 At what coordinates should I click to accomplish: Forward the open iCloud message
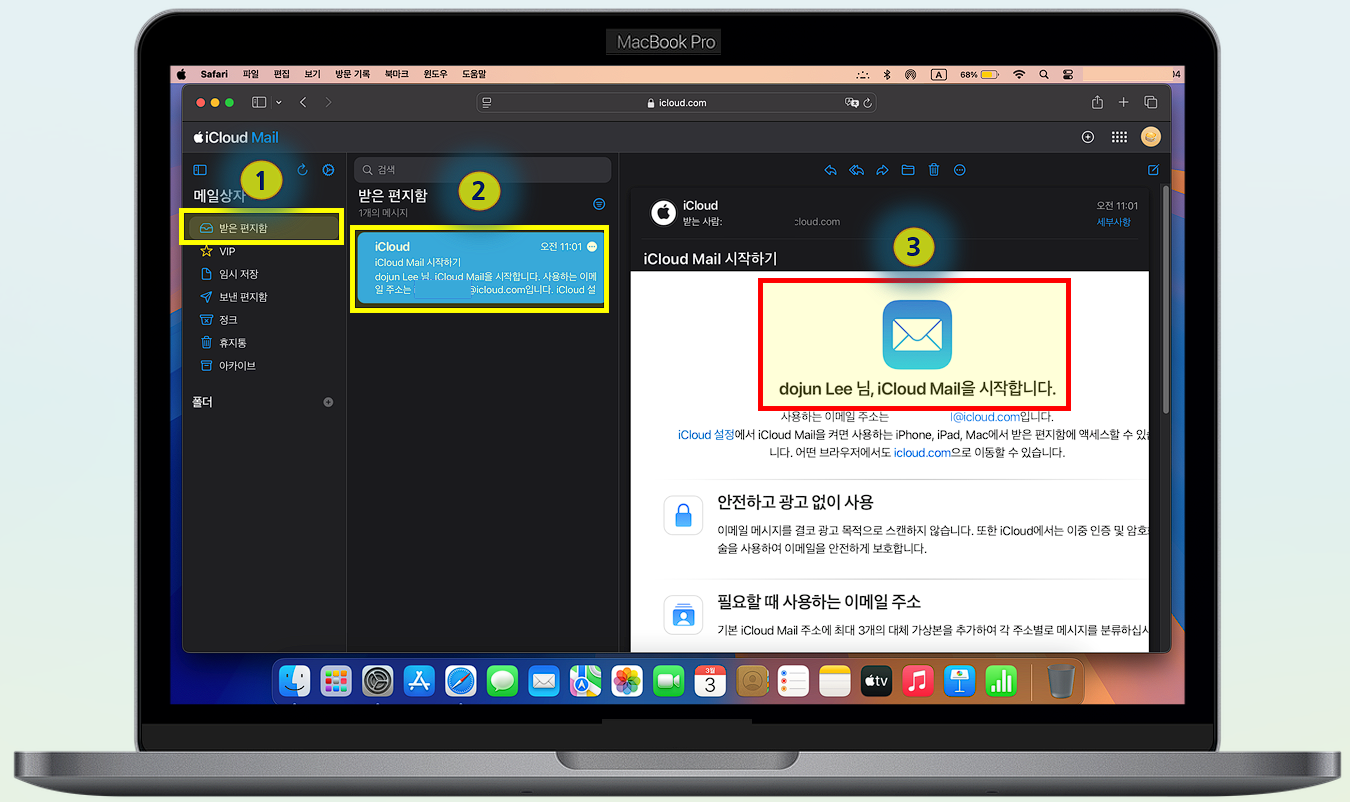(x=882, y=170)
